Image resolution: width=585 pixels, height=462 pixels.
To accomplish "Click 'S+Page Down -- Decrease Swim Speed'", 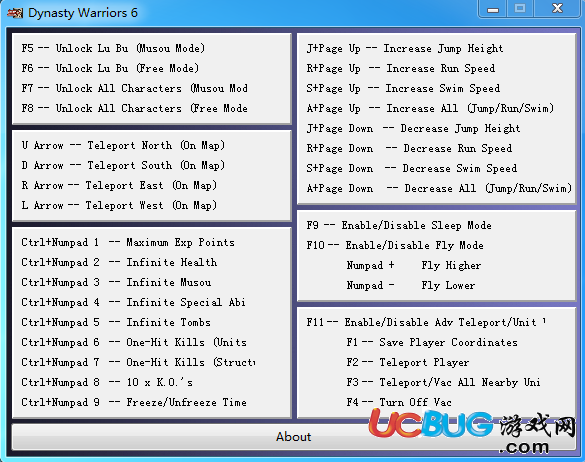I will pos(412,169).
